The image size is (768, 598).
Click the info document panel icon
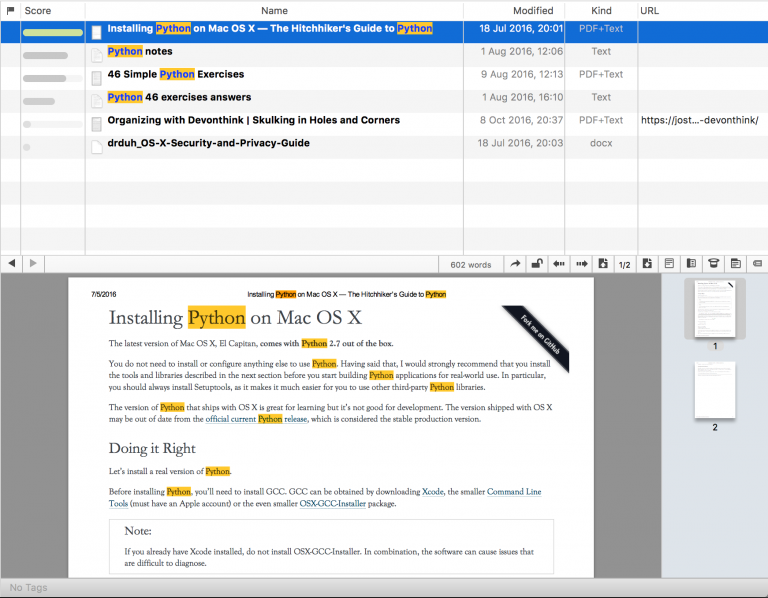click(x=736, y=264)
